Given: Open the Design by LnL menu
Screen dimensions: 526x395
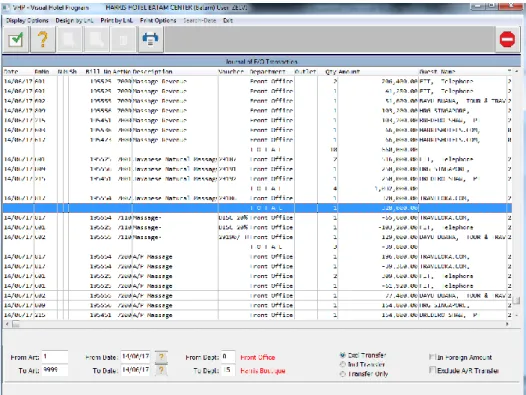Looking at the screenshot, I should point(74,20).
